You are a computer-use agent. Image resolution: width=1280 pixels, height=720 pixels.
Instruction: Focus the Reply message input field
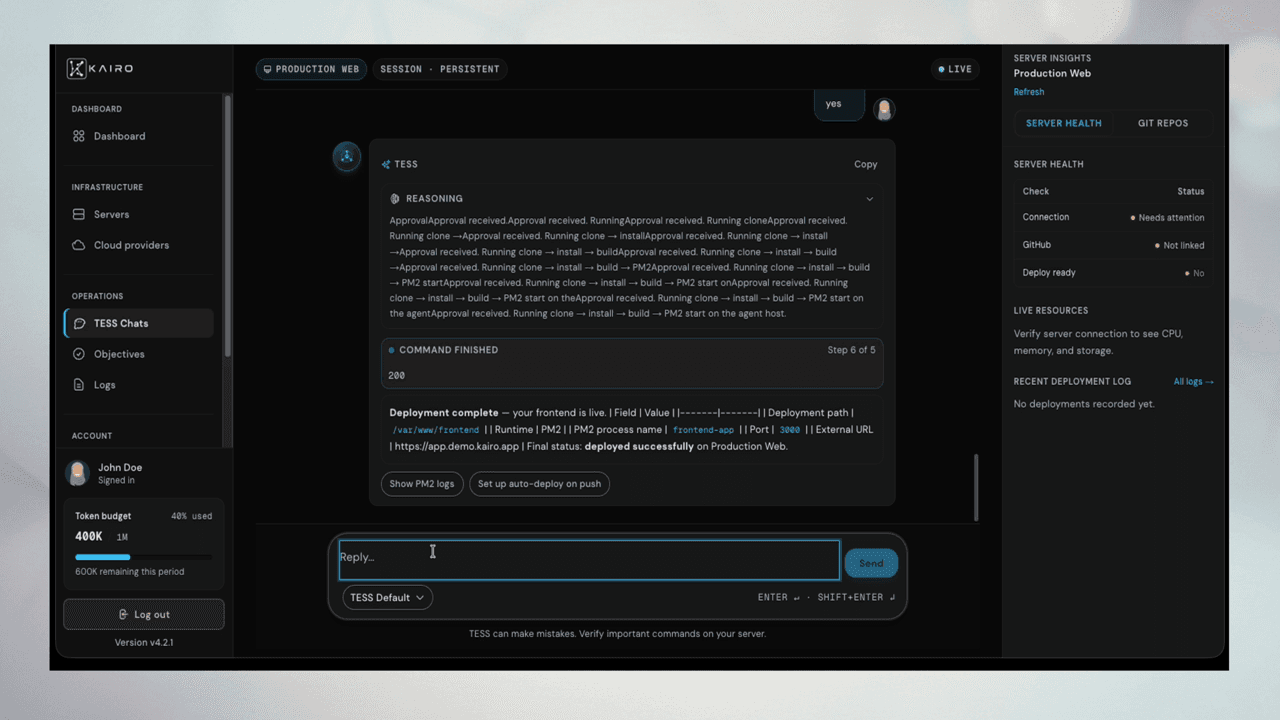pos(589,560)
